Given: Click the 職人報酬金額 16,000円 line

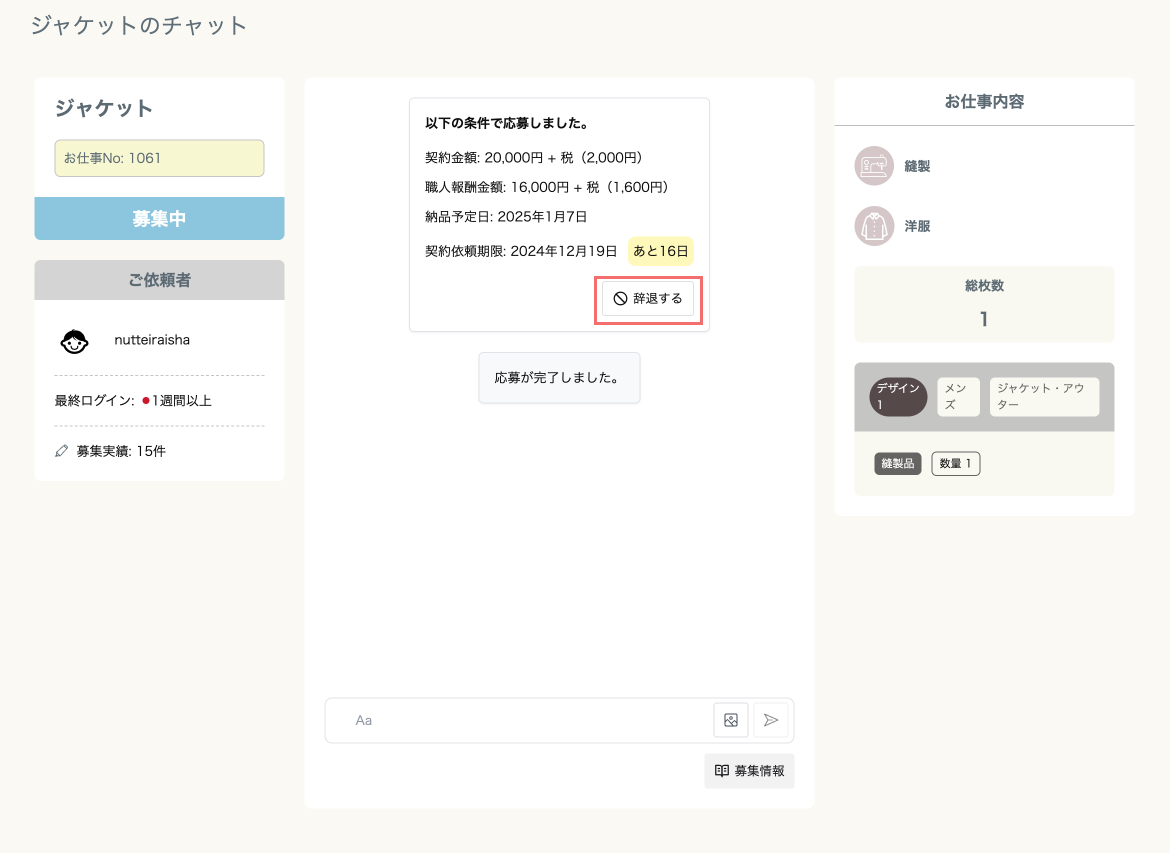Looking at the screenshot, I should point(546,187).
